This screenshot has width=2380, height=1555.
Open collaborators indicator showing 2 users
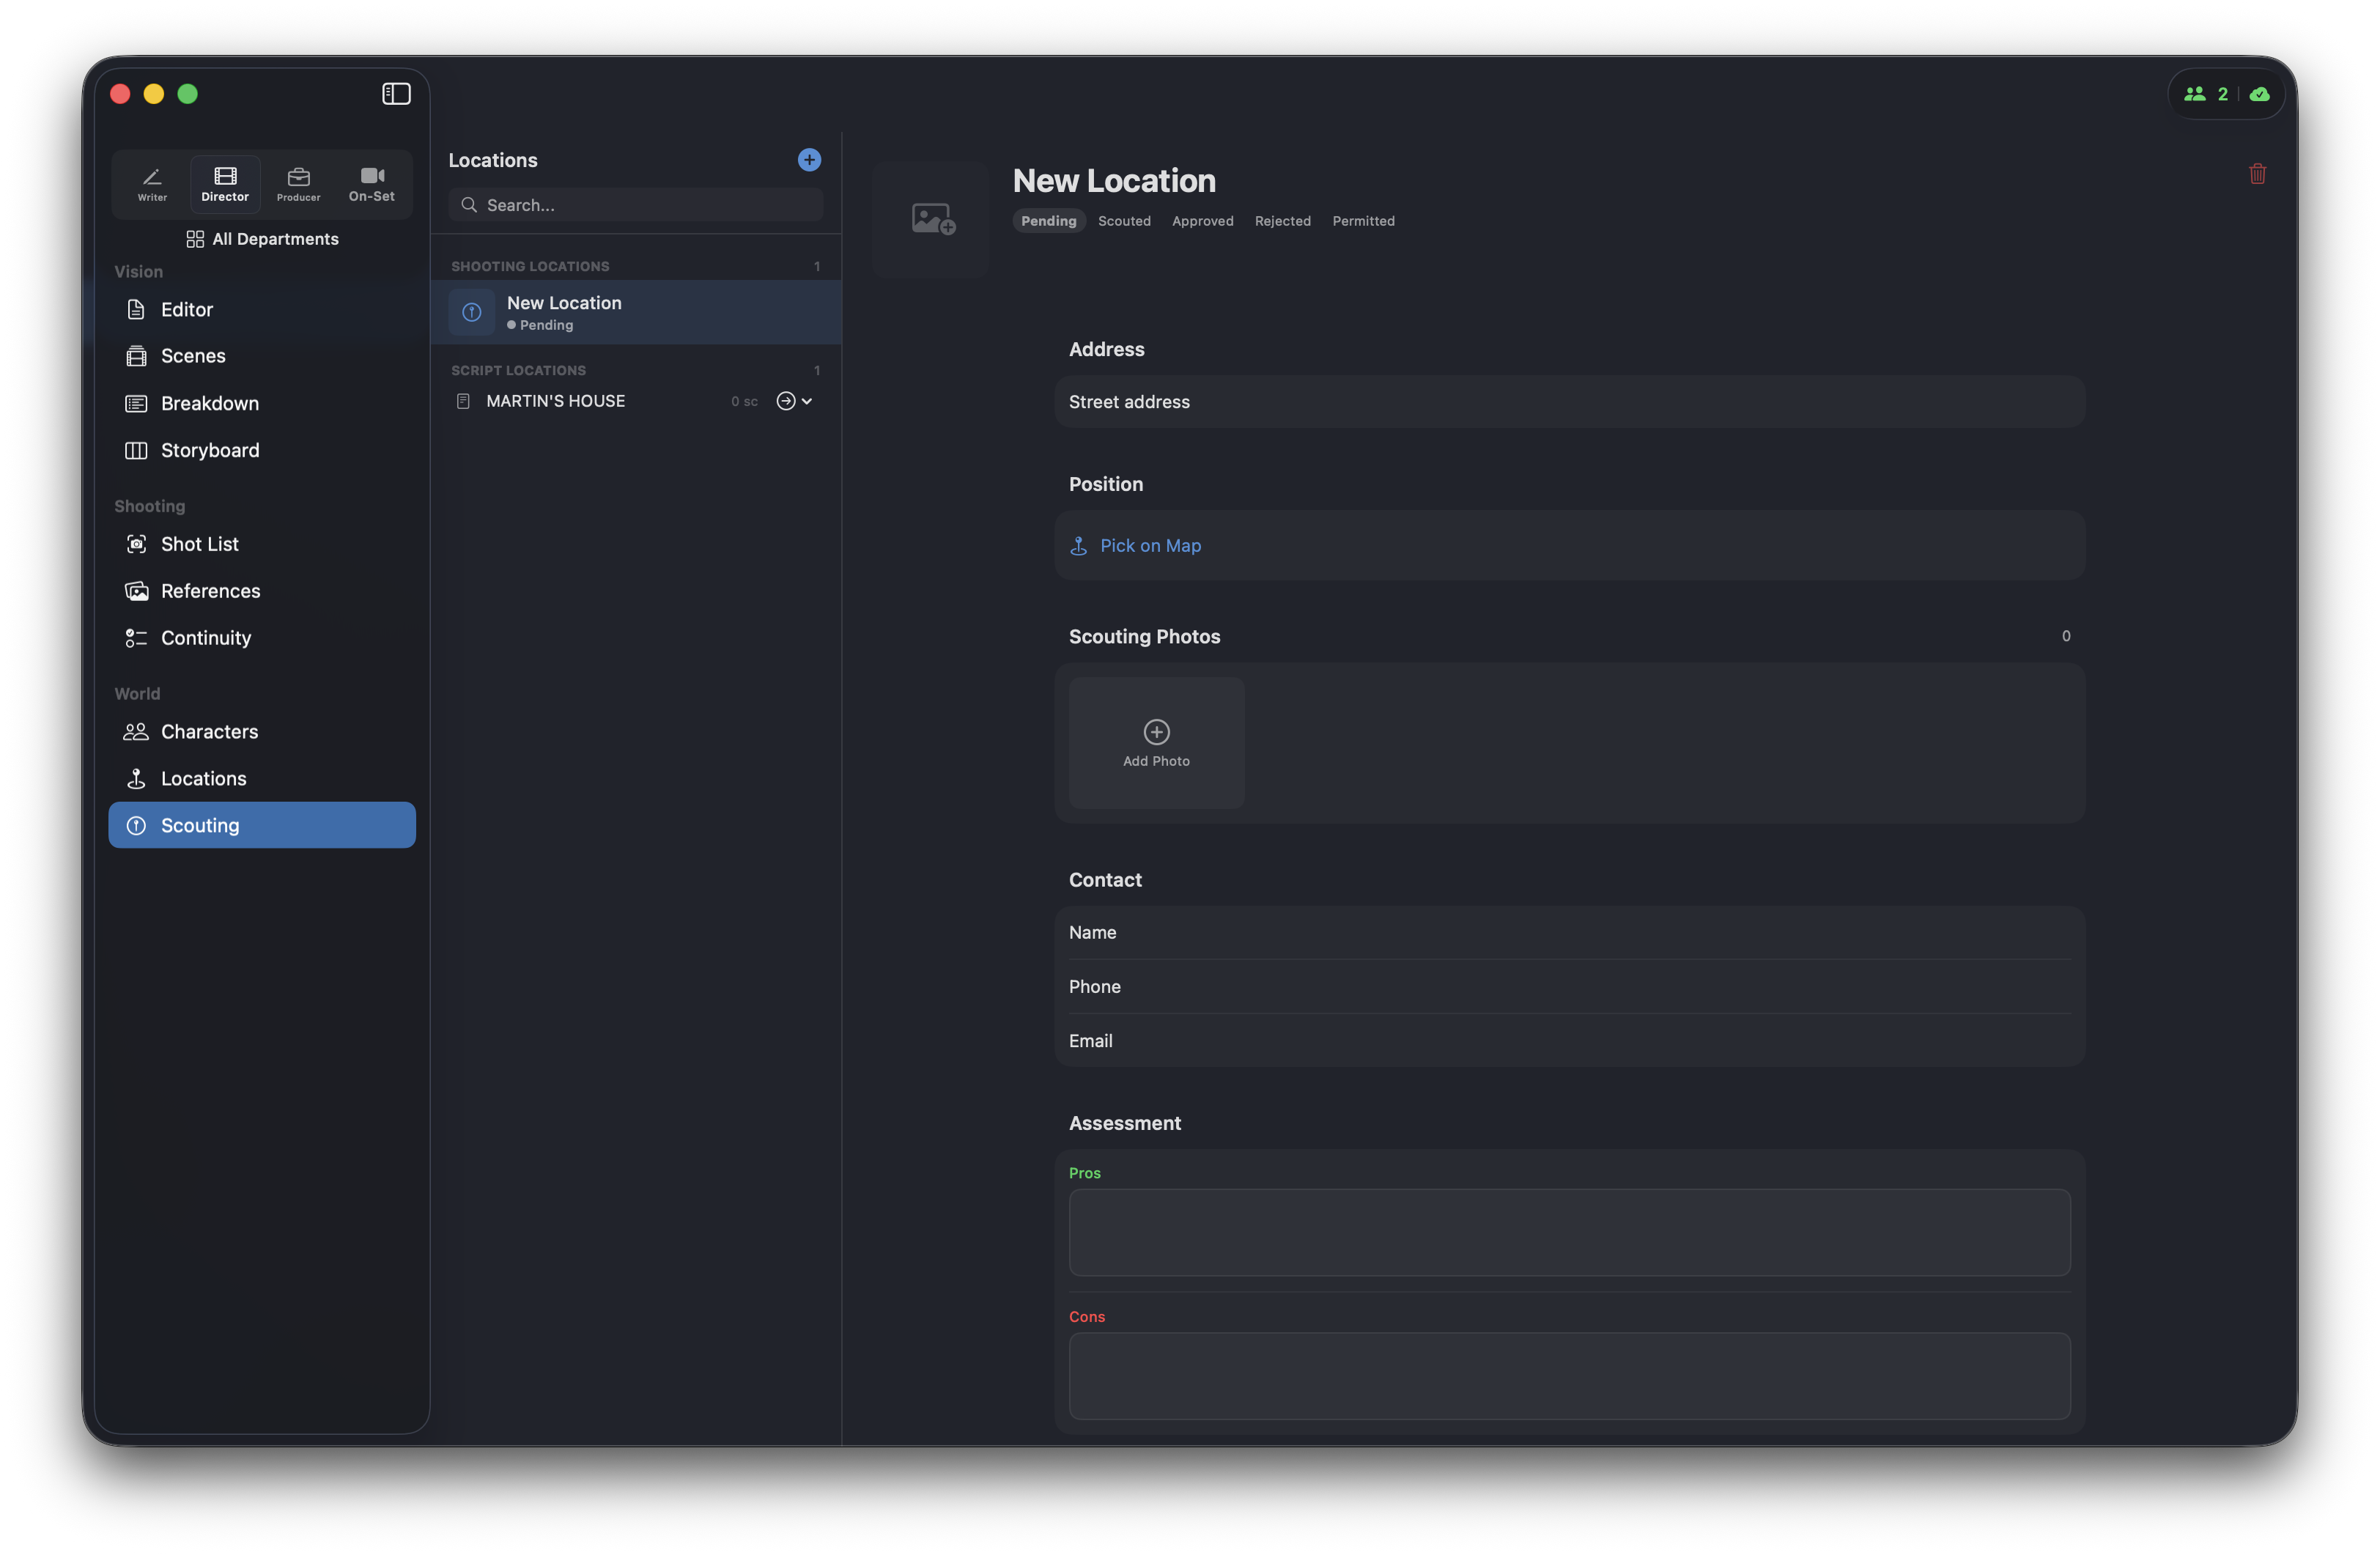(x=2205, y=94)
